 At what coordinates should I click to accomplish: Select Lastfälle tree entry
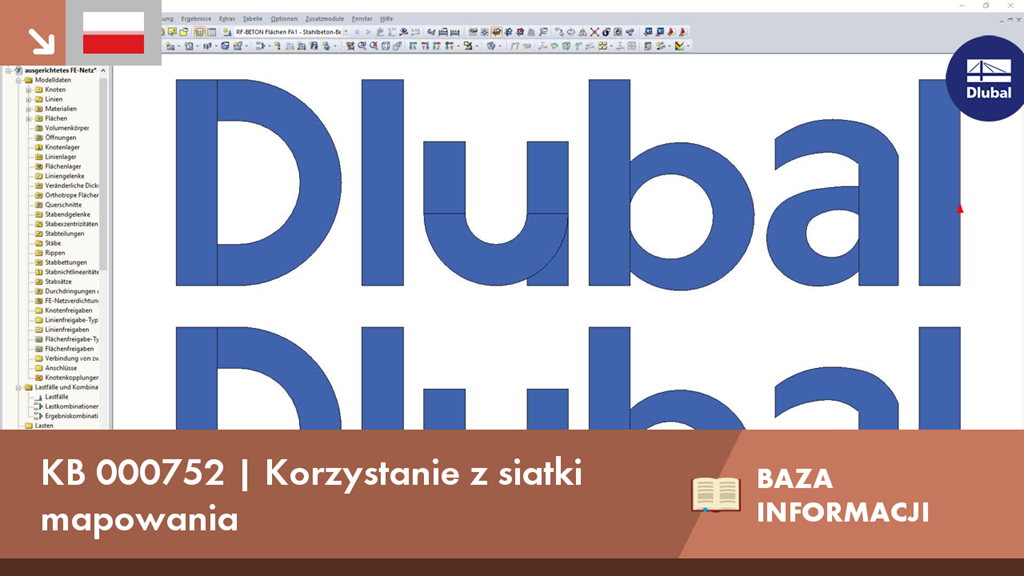[56, 397]
